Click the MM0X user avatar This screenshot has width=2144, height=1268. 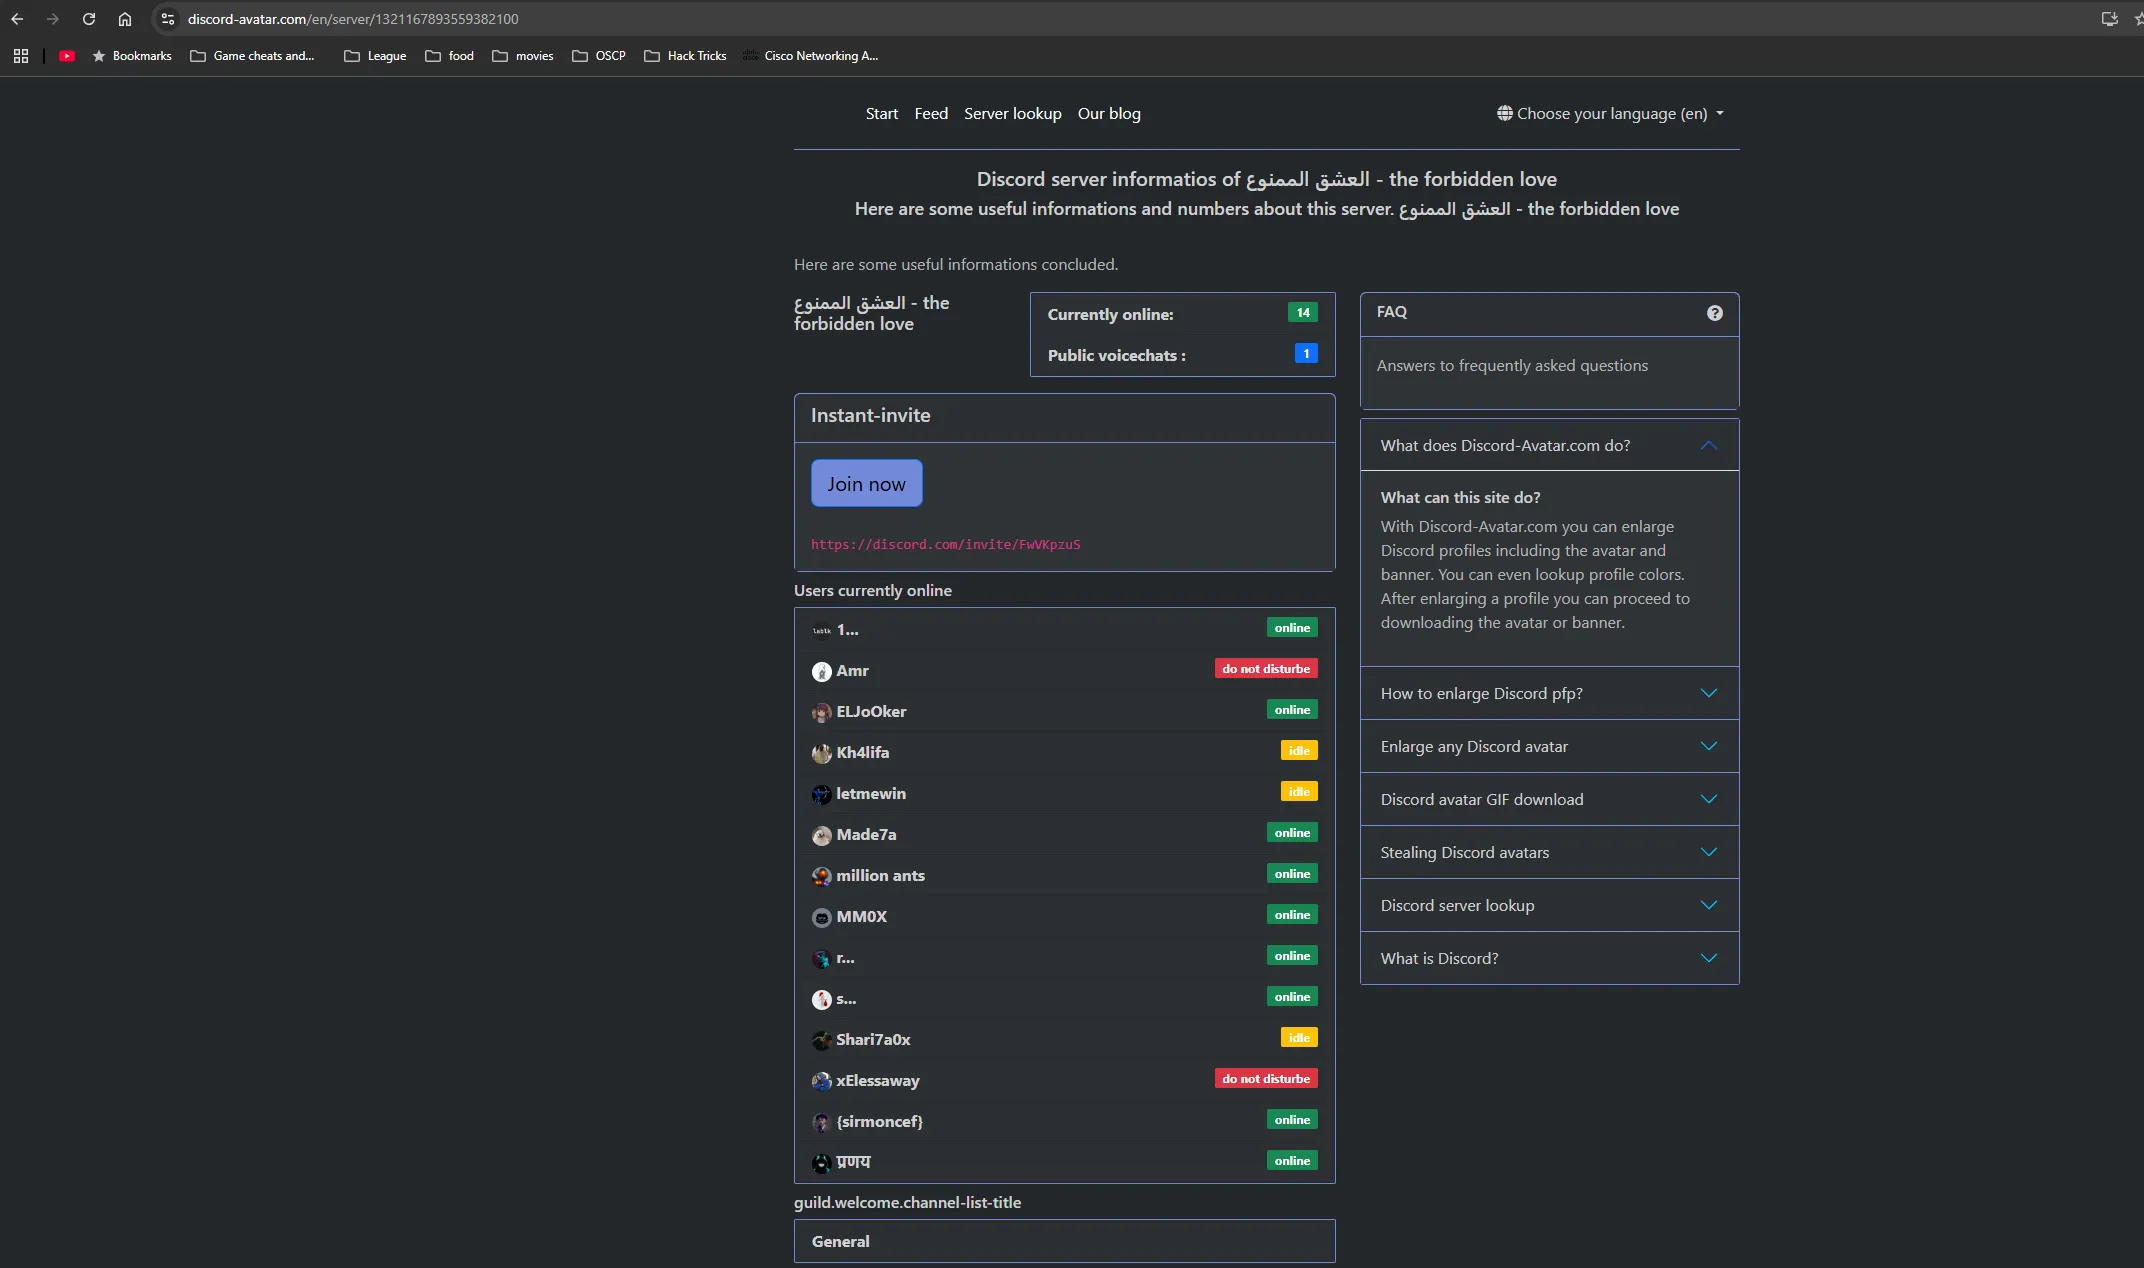pyautogui.click(x=821, y=918)
